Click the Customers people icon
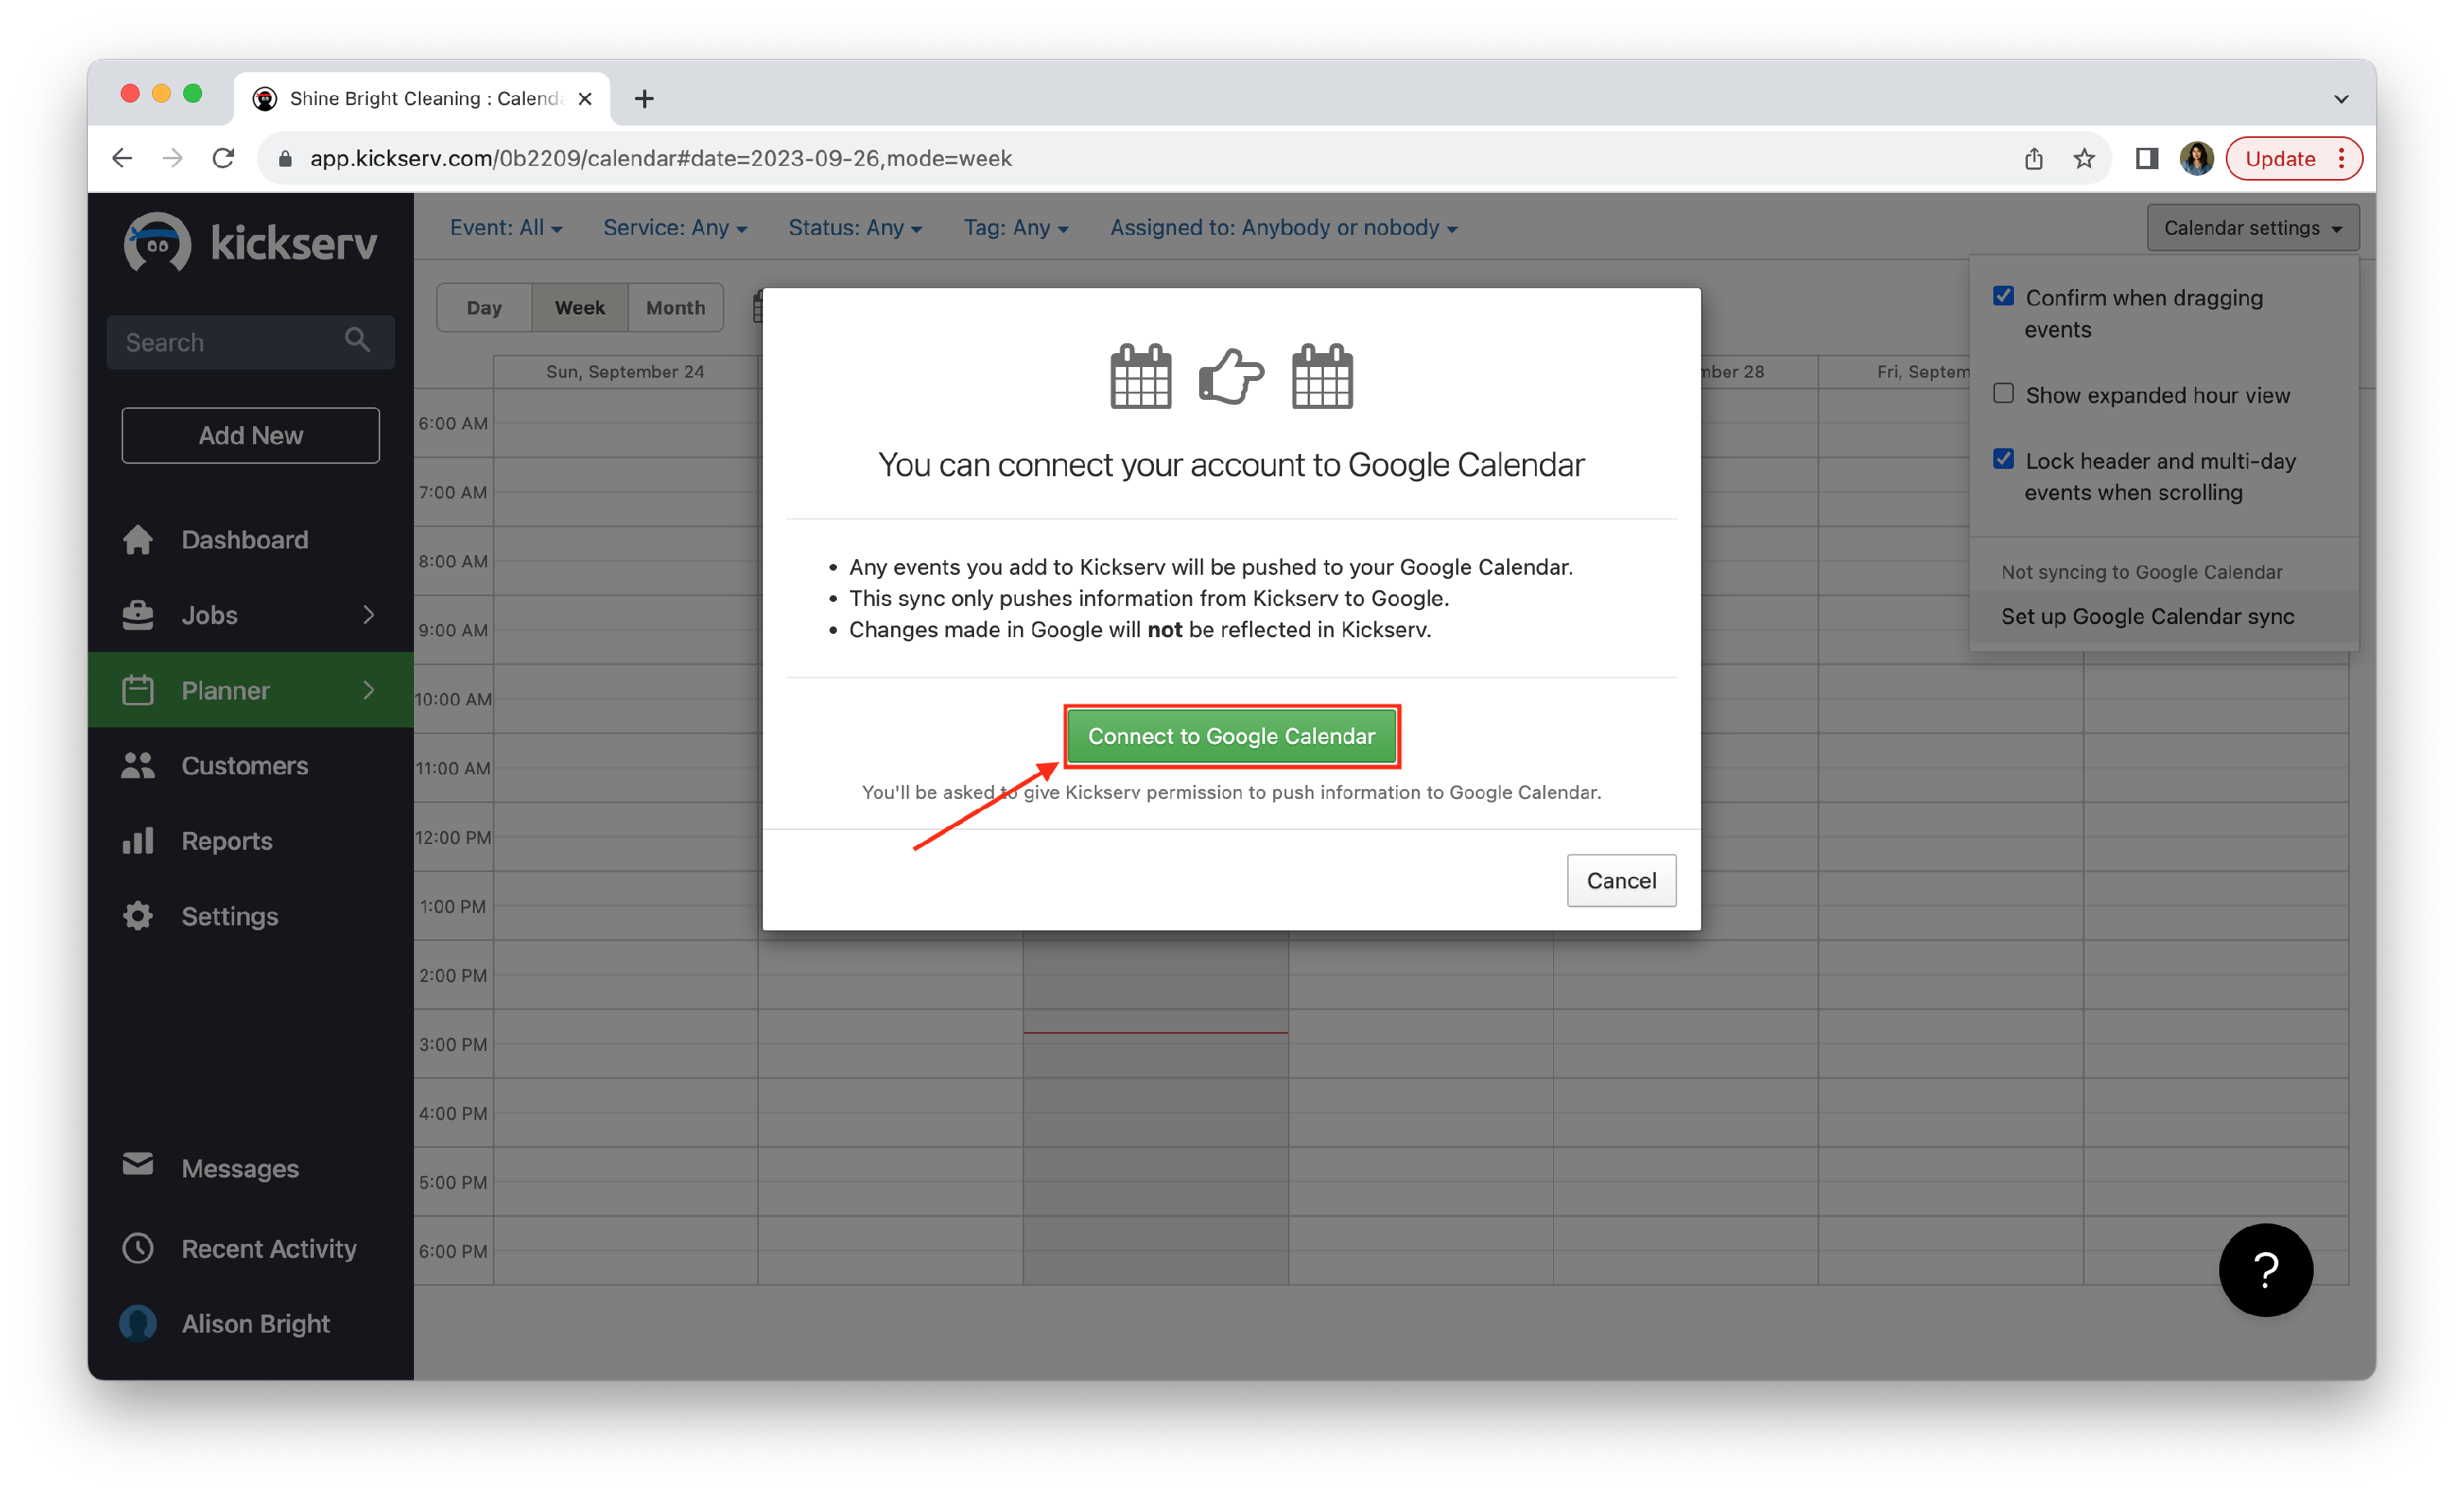This screenshot has height=1496, width=2464. 138,766
